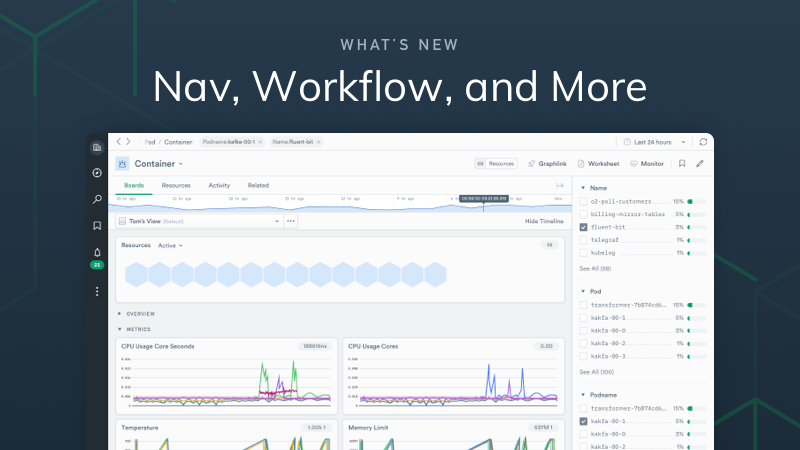800x450 pixels.
Task: Open Worksheet
Action: [598, 164]
